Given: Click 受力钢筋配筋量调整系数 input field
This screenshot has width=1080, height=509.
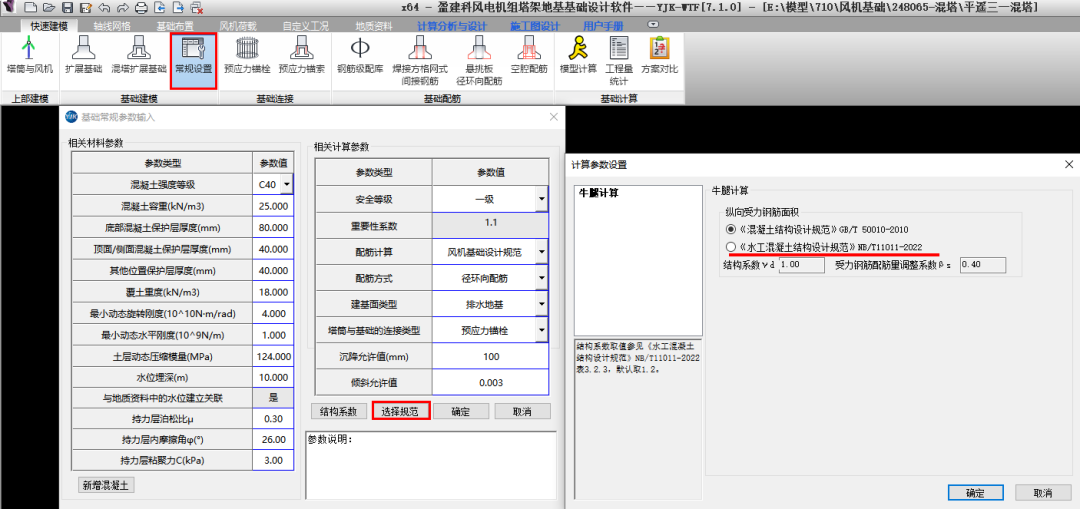Looking at the screenshot, I should pos(983,264).
